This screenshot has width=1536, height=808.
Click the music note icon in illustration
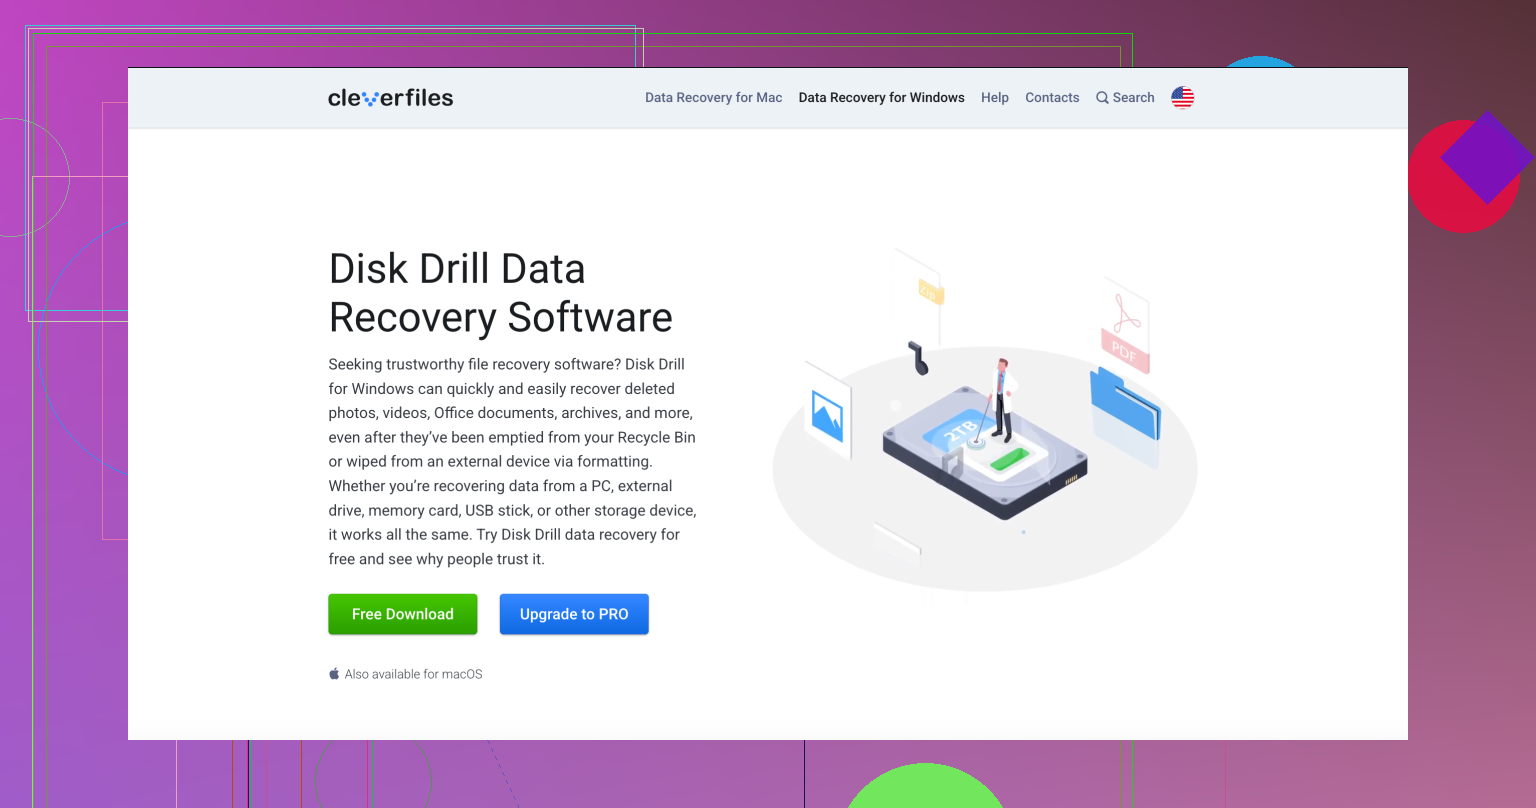[x=917, y=359]
